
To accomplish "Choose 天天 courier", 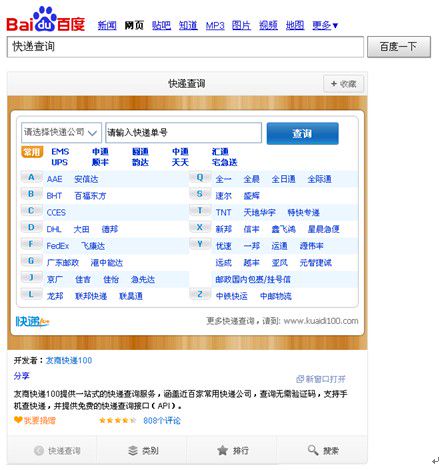I will tap(180, 163).
